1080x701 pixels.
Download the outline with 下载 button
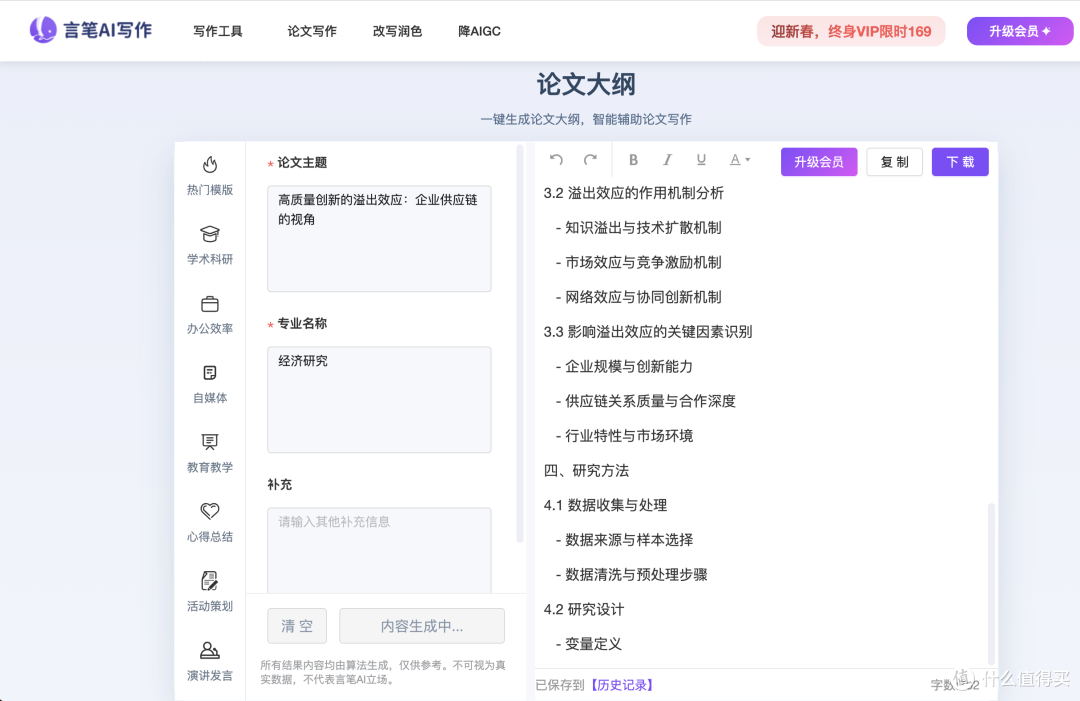pyautogui.click(x=960, y=162)
